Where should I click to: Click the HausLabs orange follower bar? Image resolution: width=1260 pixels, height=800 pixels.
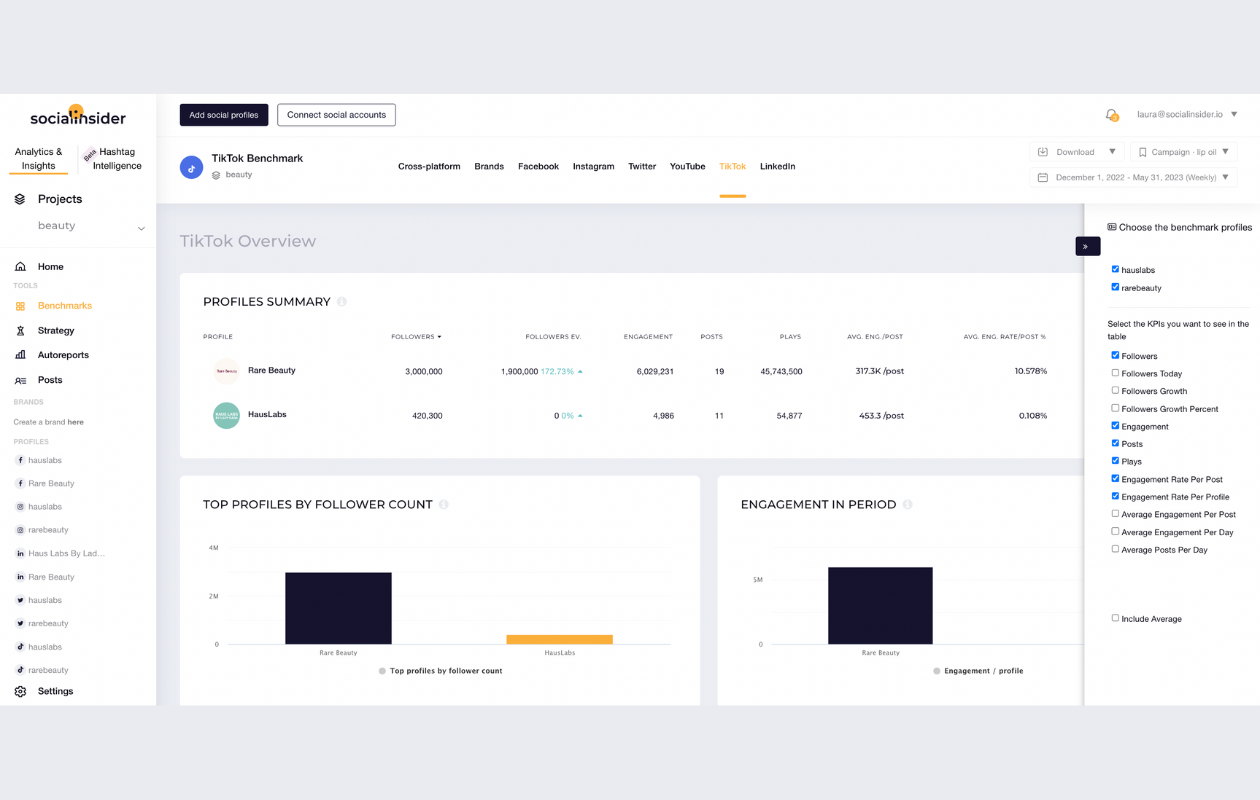560,639
